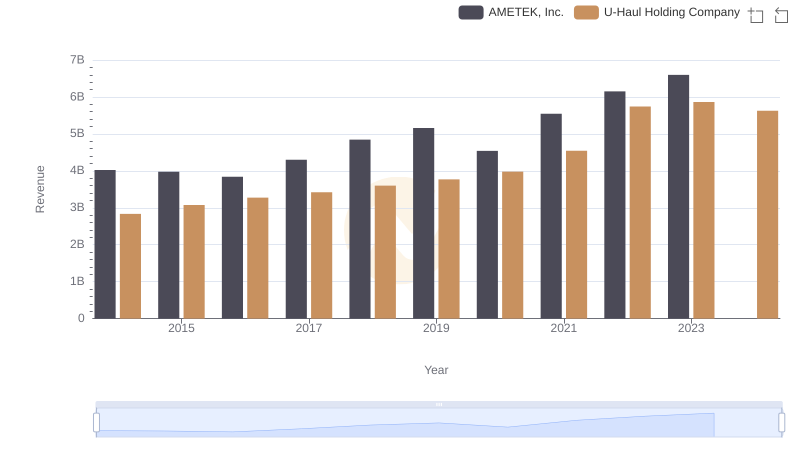Click the zoom area select icon

click(x=756, y=15)
